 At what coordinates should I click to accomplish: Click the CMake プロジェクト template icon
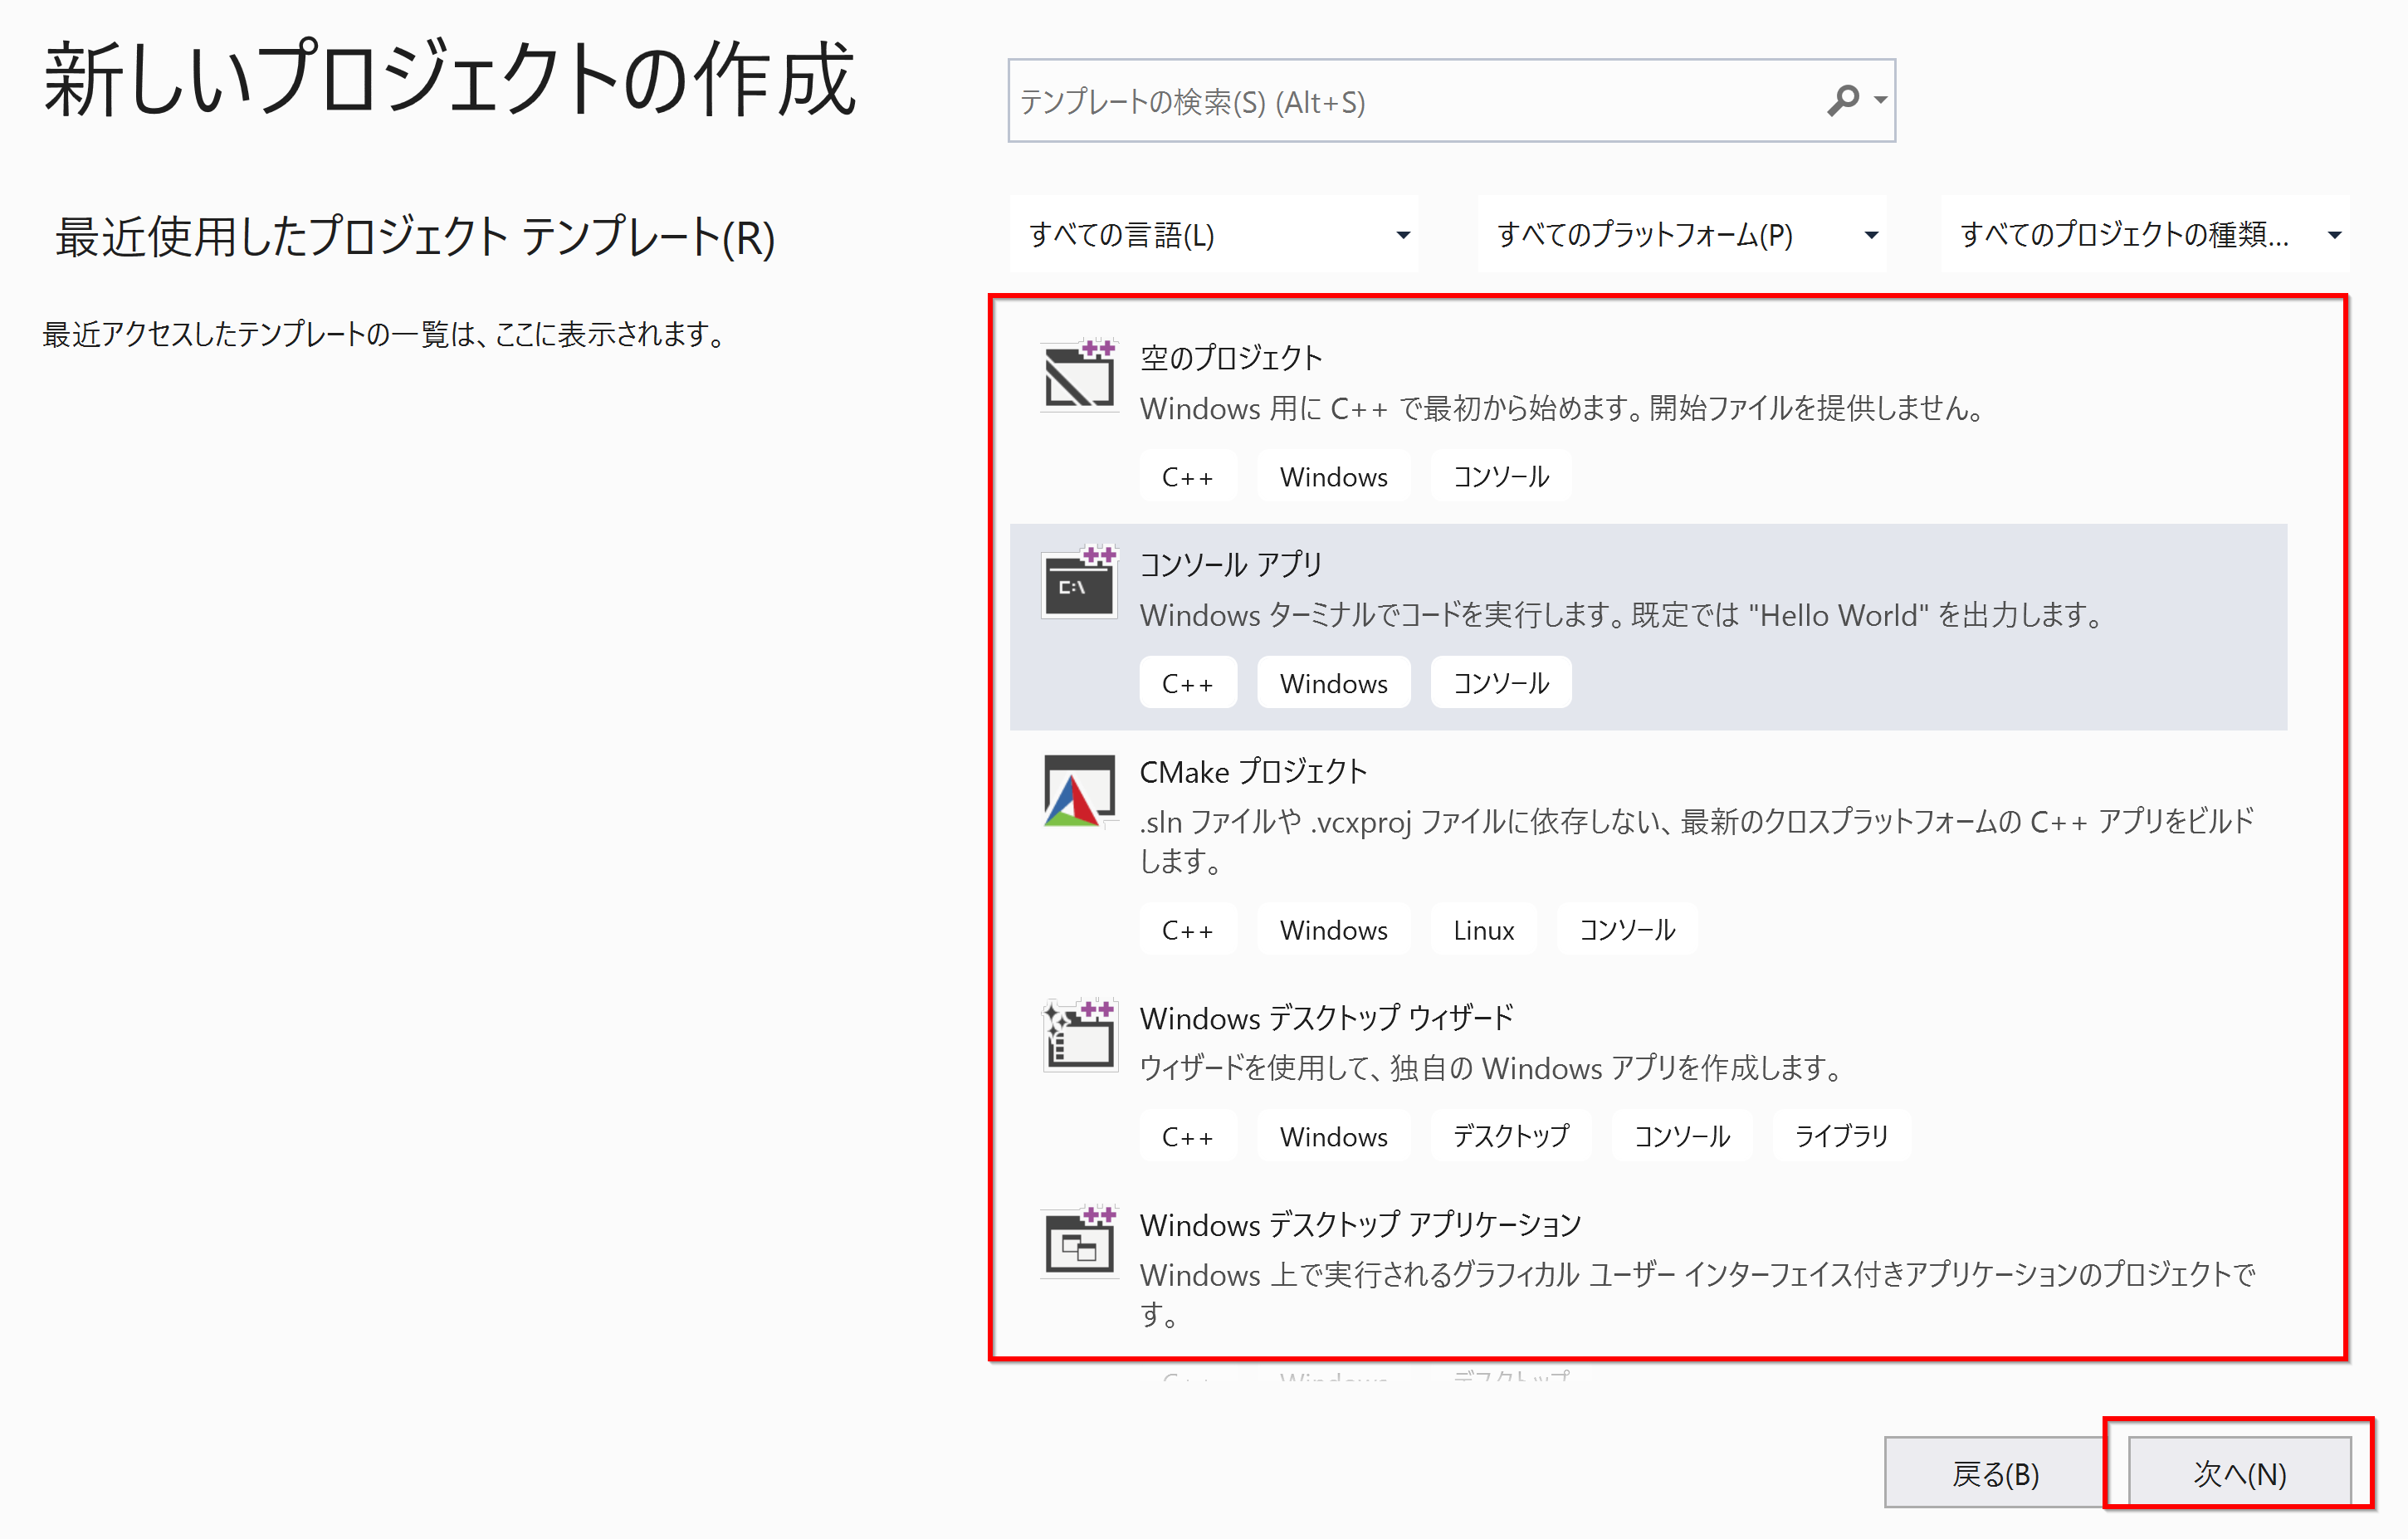pos(1079,790)
